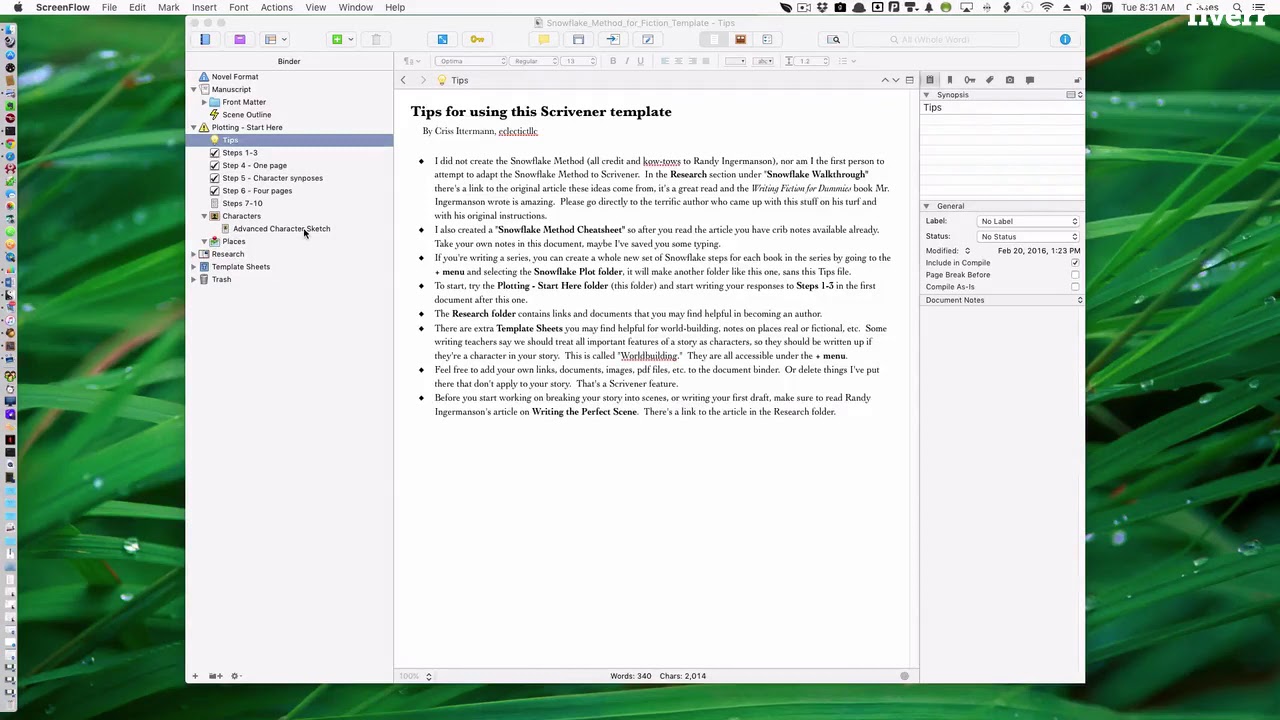Click the Inspector lock icon
The height and width of the screenshot is (720, 1280).
coord(1077,80)
